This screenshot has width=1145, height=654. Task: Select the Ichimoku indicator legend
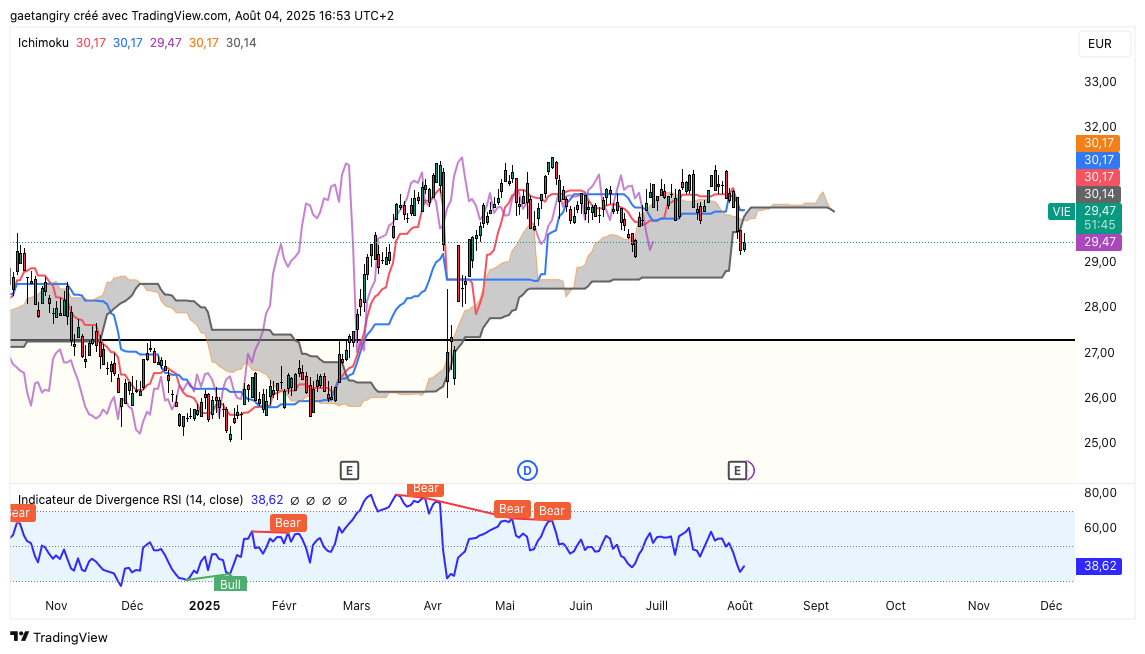tap(43, 43)
